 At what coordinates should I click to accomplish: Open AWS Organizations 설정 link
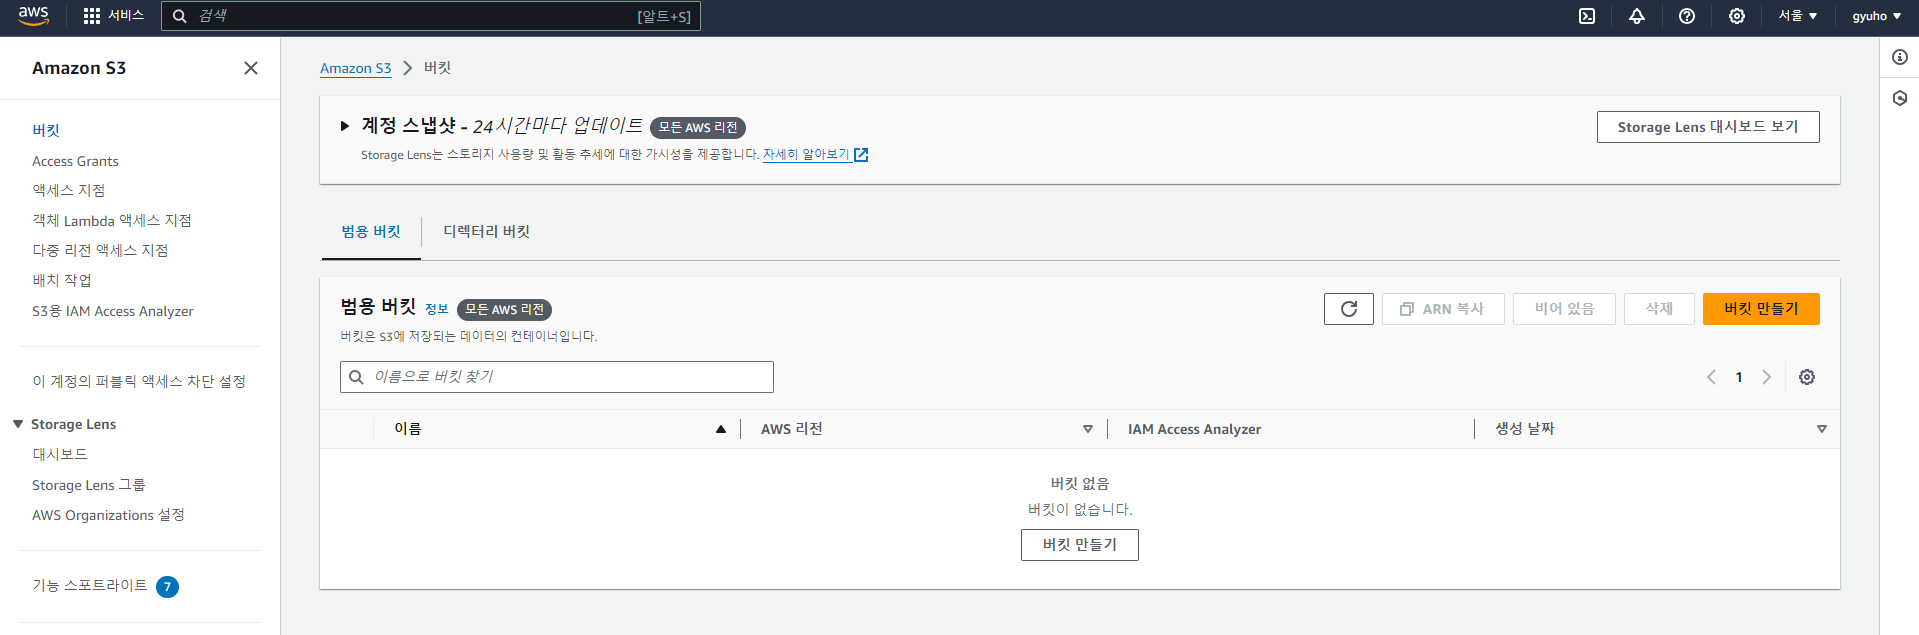[x=108, y=515]
